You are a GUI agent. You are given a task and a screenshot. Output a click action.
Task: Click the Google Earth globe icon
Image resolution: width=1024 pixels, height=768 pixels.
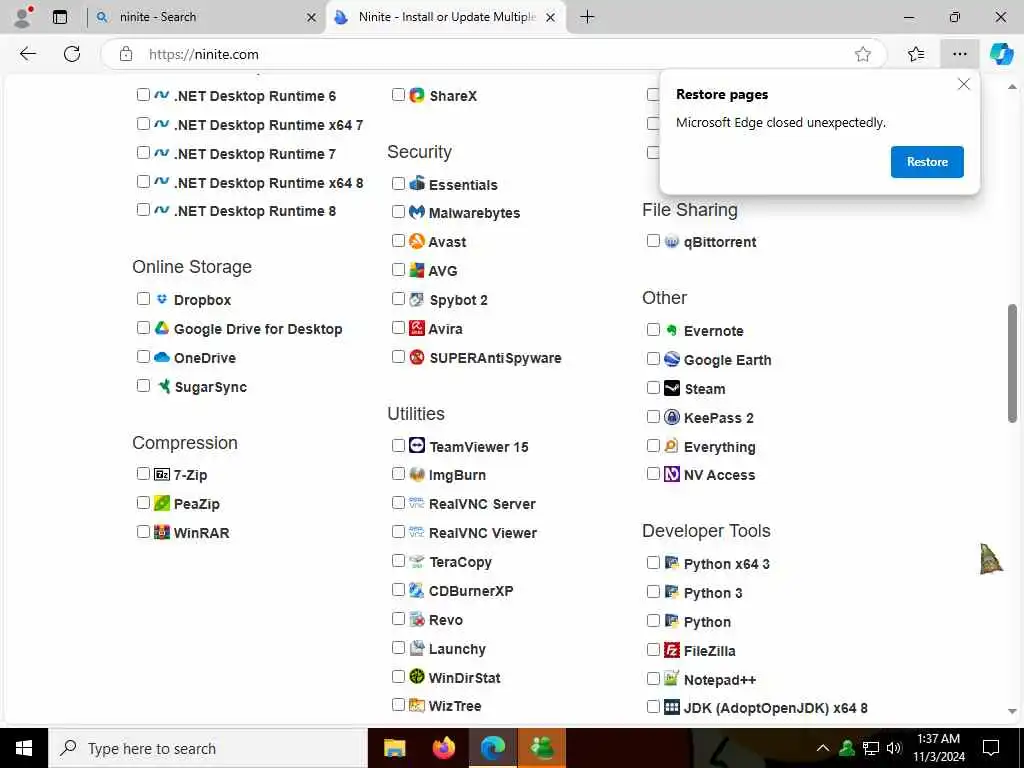(x=671, y=359)
